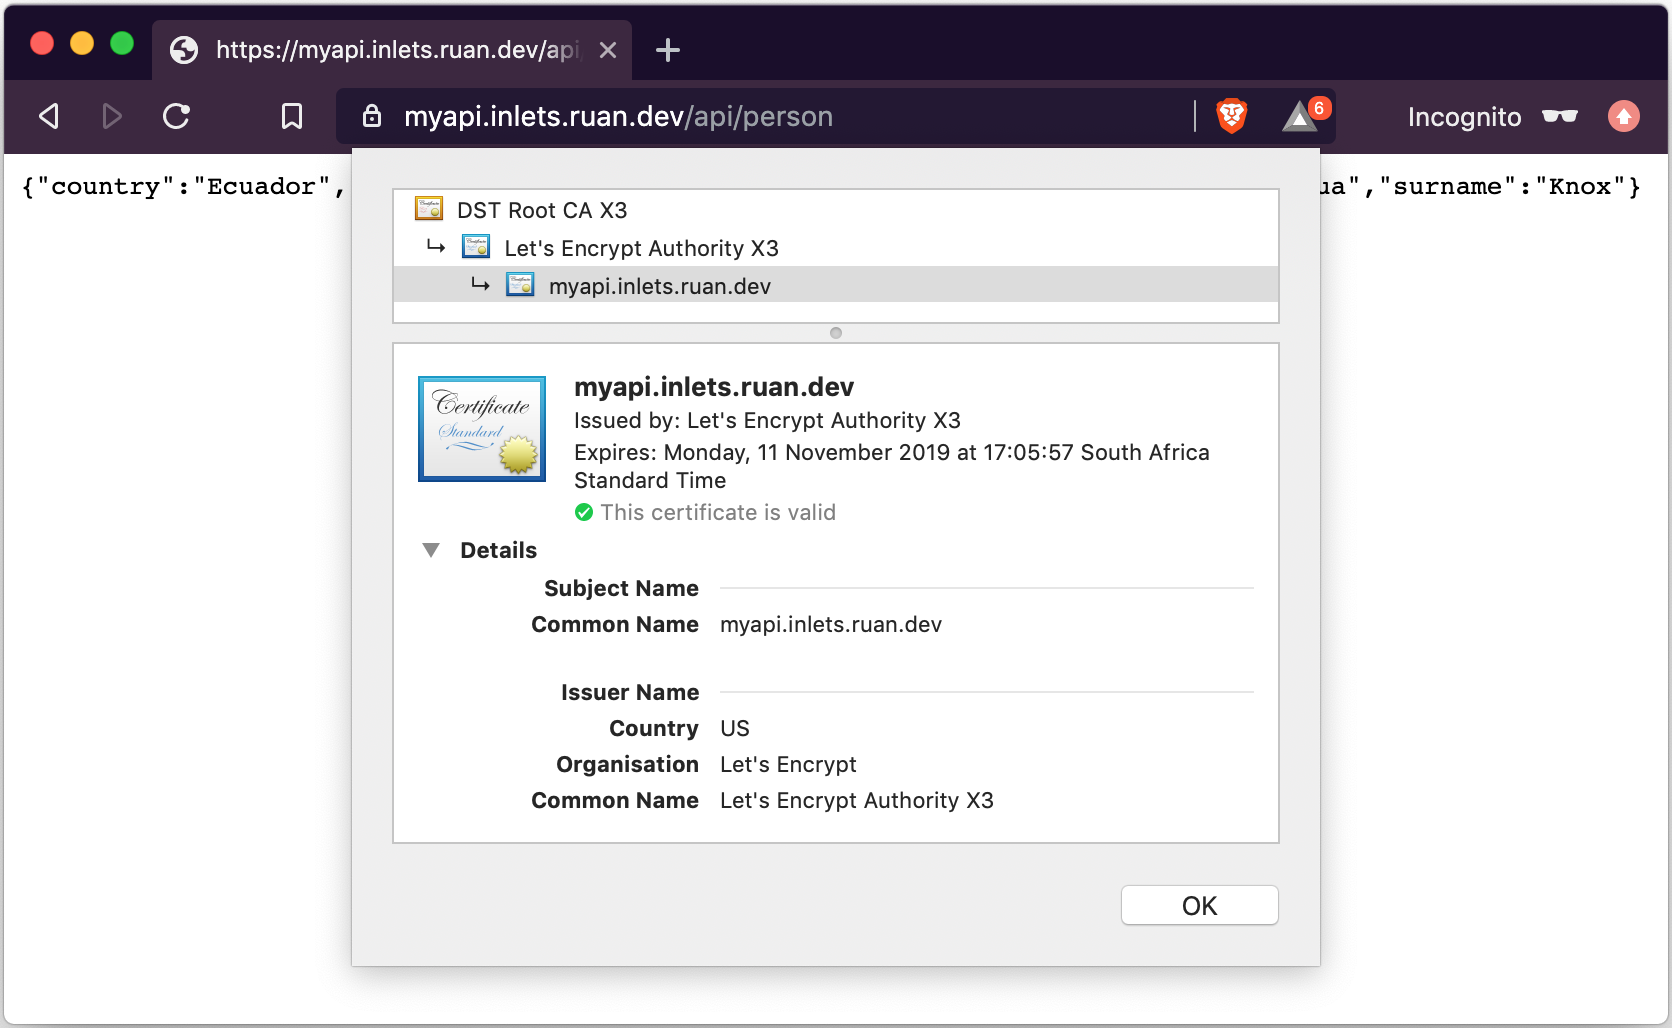
Task: Click the Subject Name section label
Action: tap(621, 588)
